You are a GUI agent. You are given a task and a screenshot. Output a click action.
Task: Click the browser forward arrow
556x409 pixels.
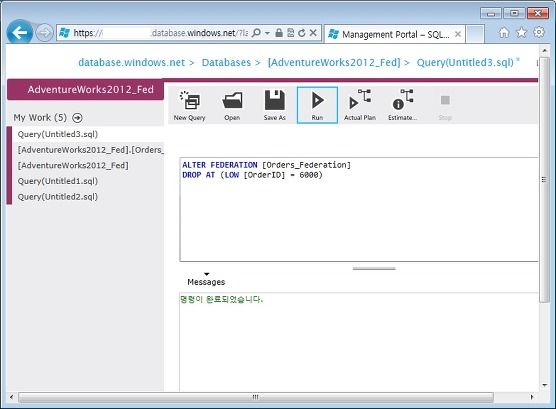click(x=44, y=33)
